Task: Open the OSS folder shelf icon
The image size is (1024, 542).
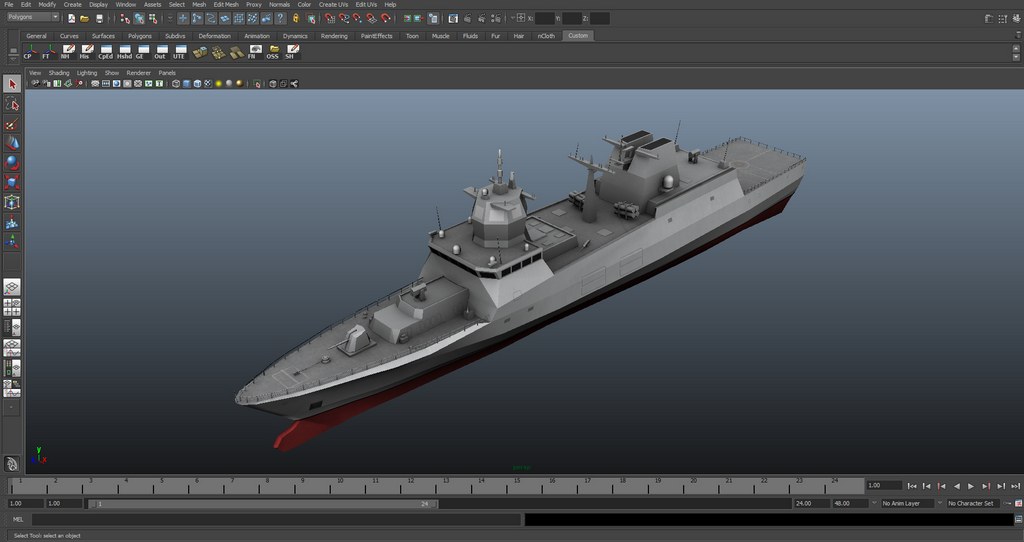Action: click(x=272, y=51)
